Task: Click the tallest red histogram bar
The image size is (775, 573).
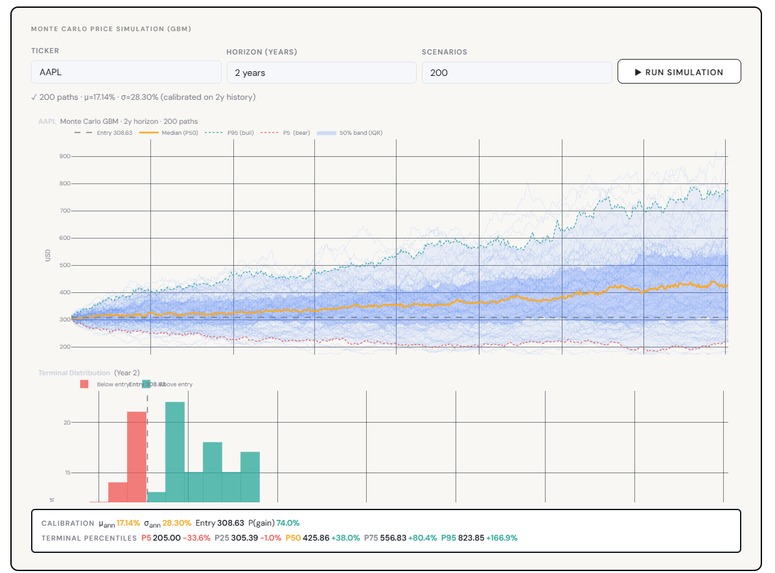Action: tap(137, 457)
